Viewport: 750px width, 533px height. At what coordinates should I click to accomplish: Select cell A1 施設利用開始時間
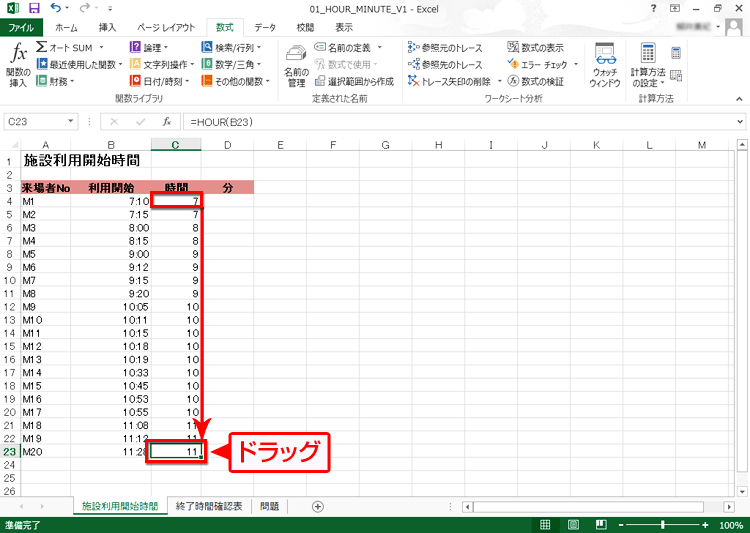point(45,160)
